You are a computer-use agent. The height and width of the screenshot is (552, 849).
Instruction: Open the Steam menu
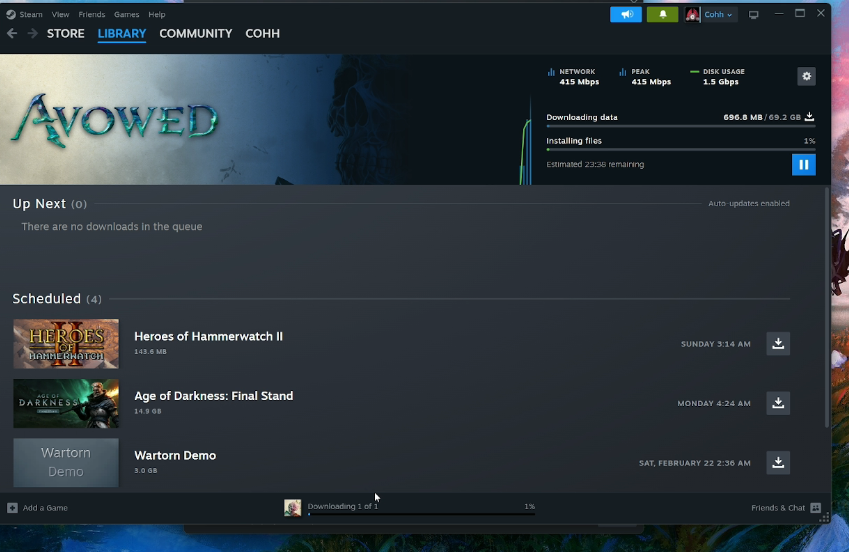31,15
